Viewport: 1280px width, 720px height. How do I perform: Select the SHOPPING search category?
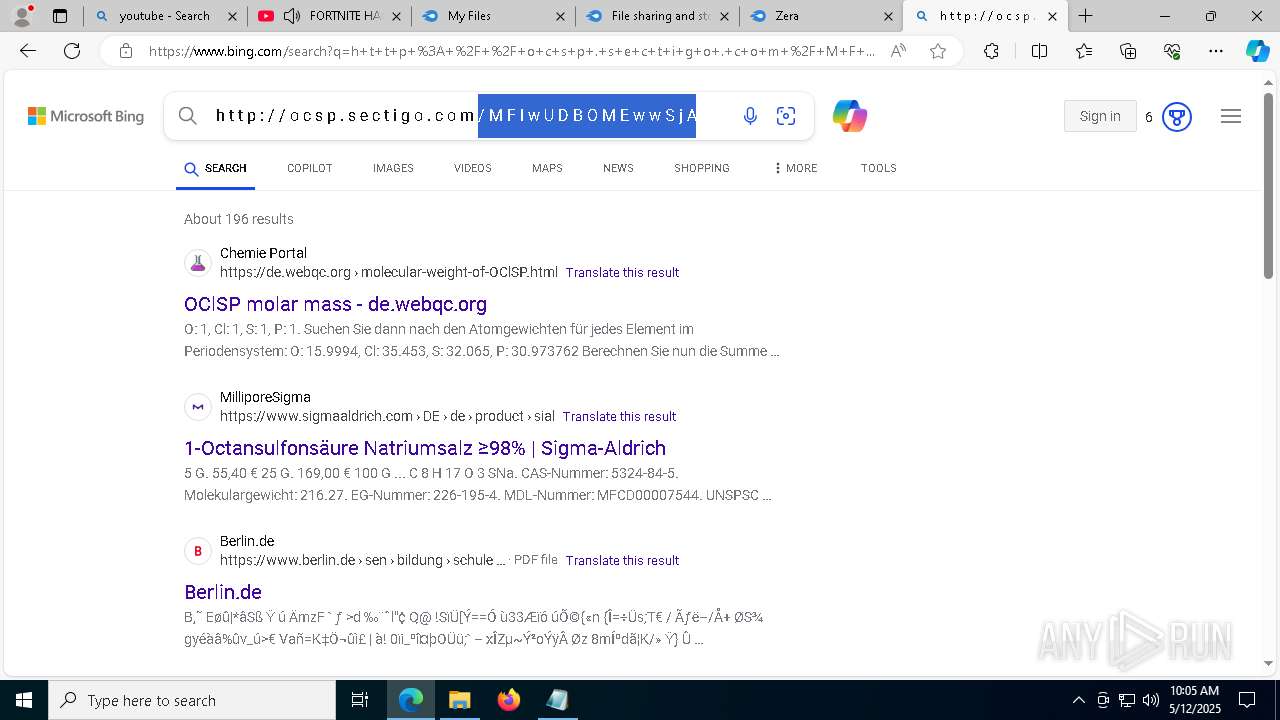702,168
